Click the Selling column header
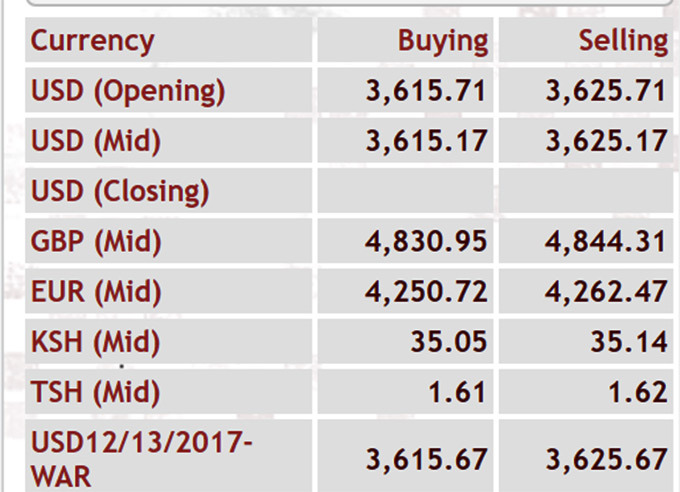 point(623,41)
